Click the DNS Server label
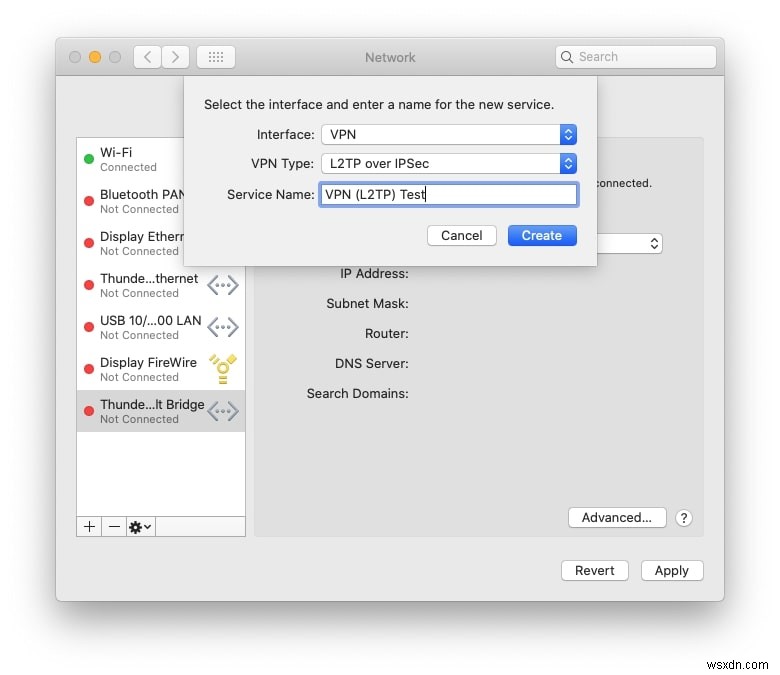The image size is (780, 675). tap(372, 363)
